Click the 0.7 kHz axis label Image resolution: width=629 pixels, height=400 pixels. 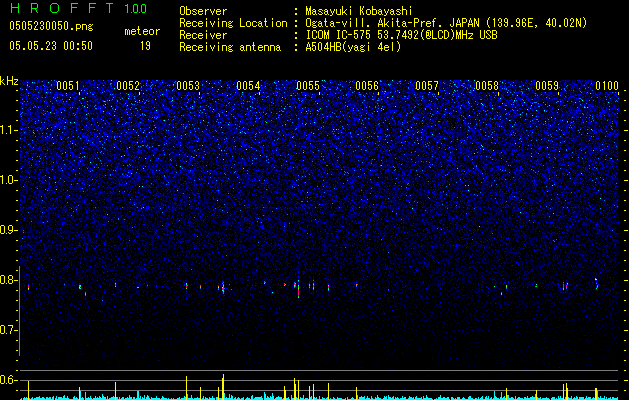(9, 330)
